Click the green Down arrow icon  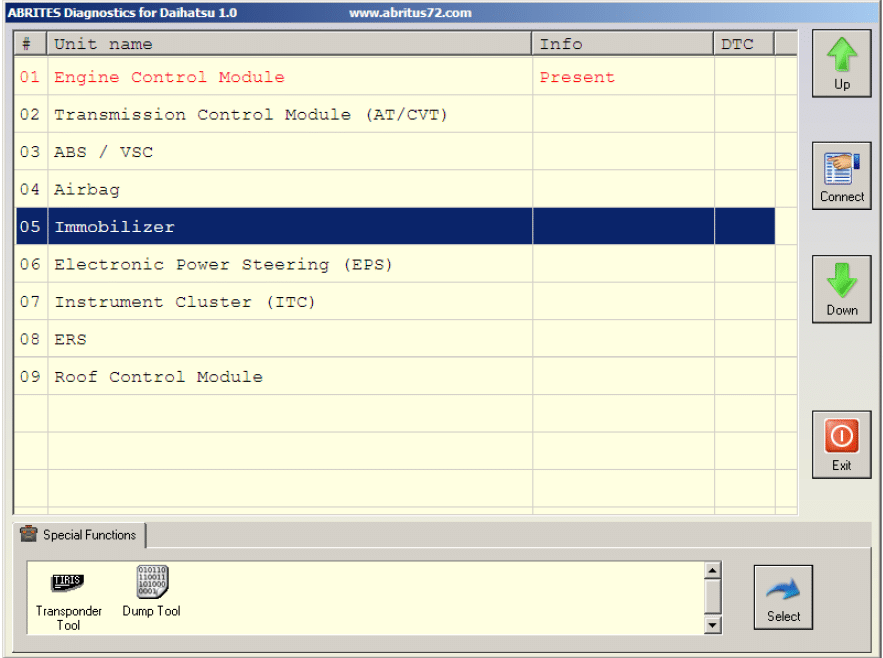(x=841, y=280)
